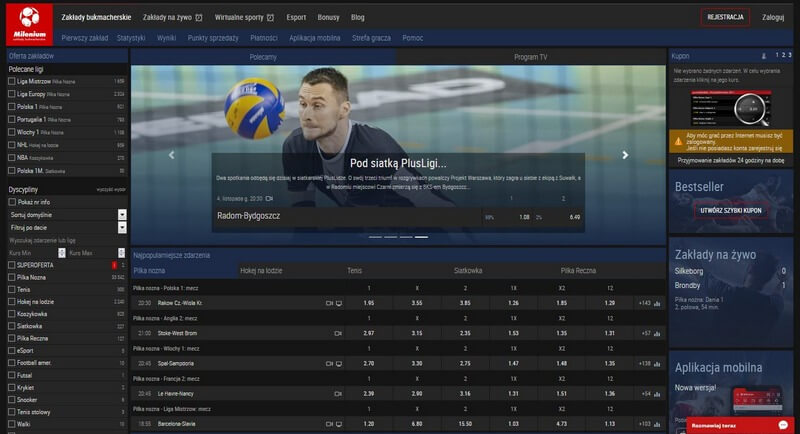Select the last carousel indicator dash
The image size is (800, 434).
[421, 237]
